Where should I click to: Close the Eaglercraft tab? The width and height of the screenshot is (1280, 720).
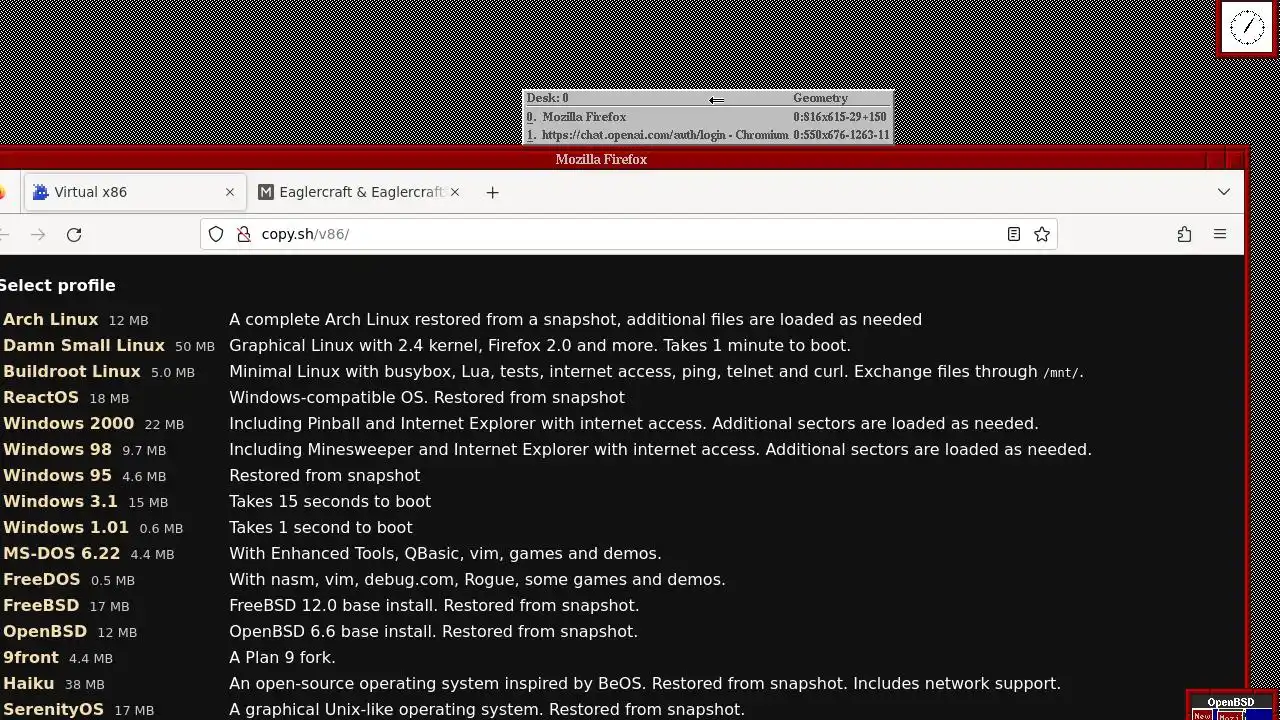pos(455,192)
